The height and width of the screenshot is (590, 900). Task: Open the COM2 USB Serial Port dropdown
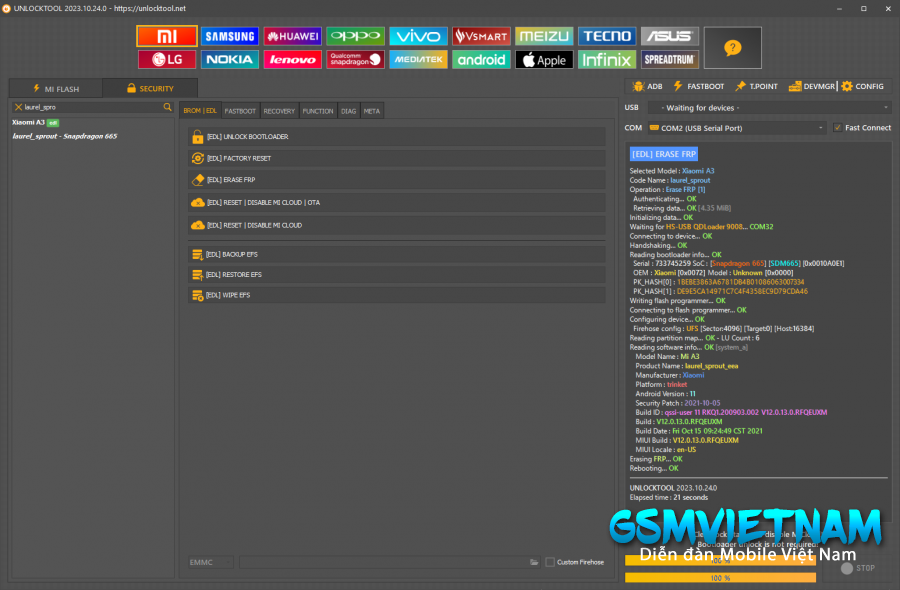pyautogui.click(x=736, y=128)
